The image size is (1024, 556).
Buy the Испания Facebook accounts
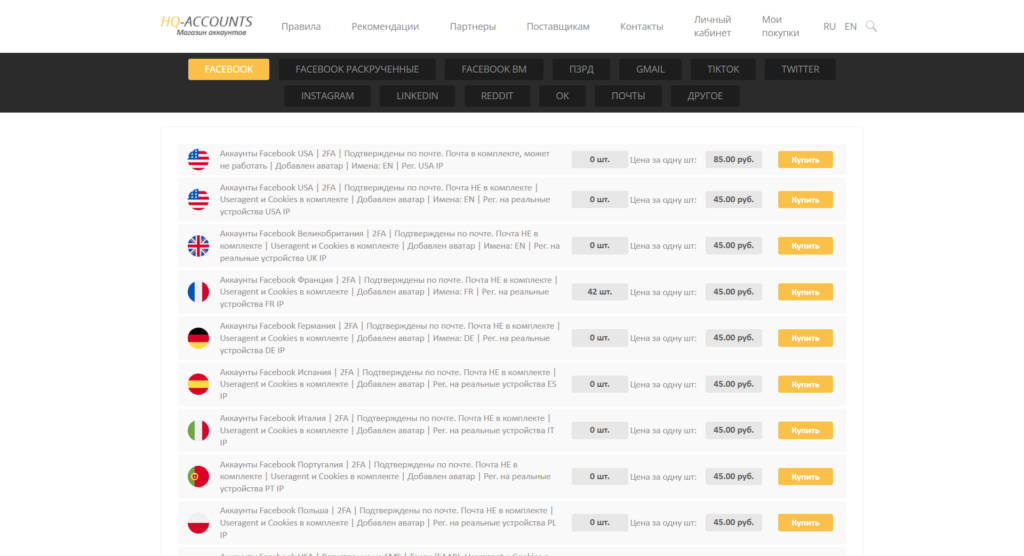[805, 384]
